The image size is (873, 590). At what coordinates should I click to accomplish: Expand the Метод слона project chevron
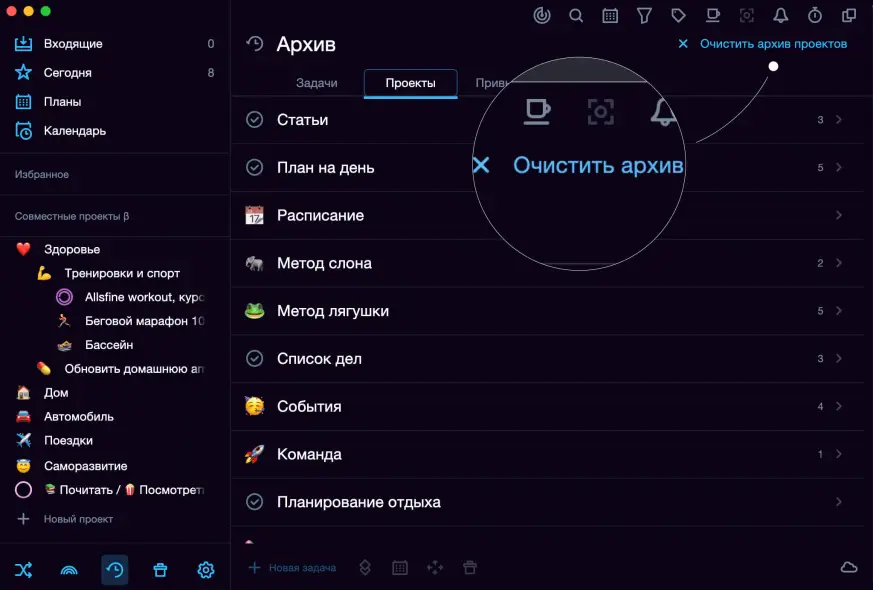(x=838, y=264)
